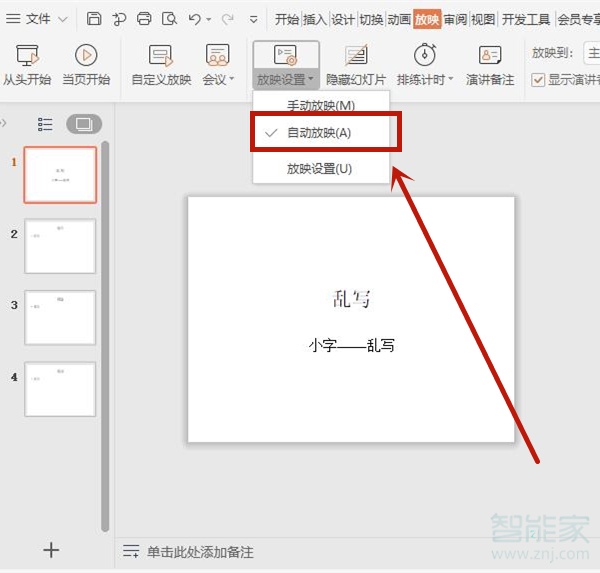Choose 手动放映(M) from menu

320,105
